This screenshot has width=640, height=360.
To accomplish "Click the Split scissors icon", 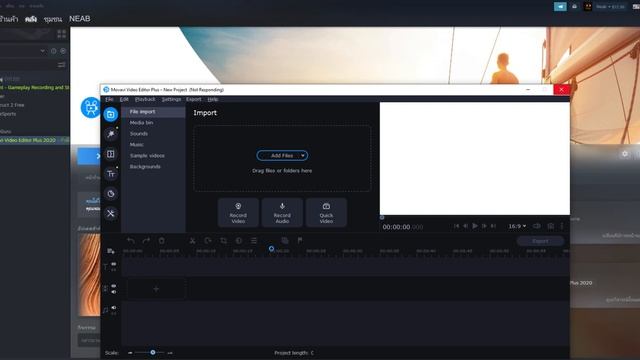I will 192,240.
